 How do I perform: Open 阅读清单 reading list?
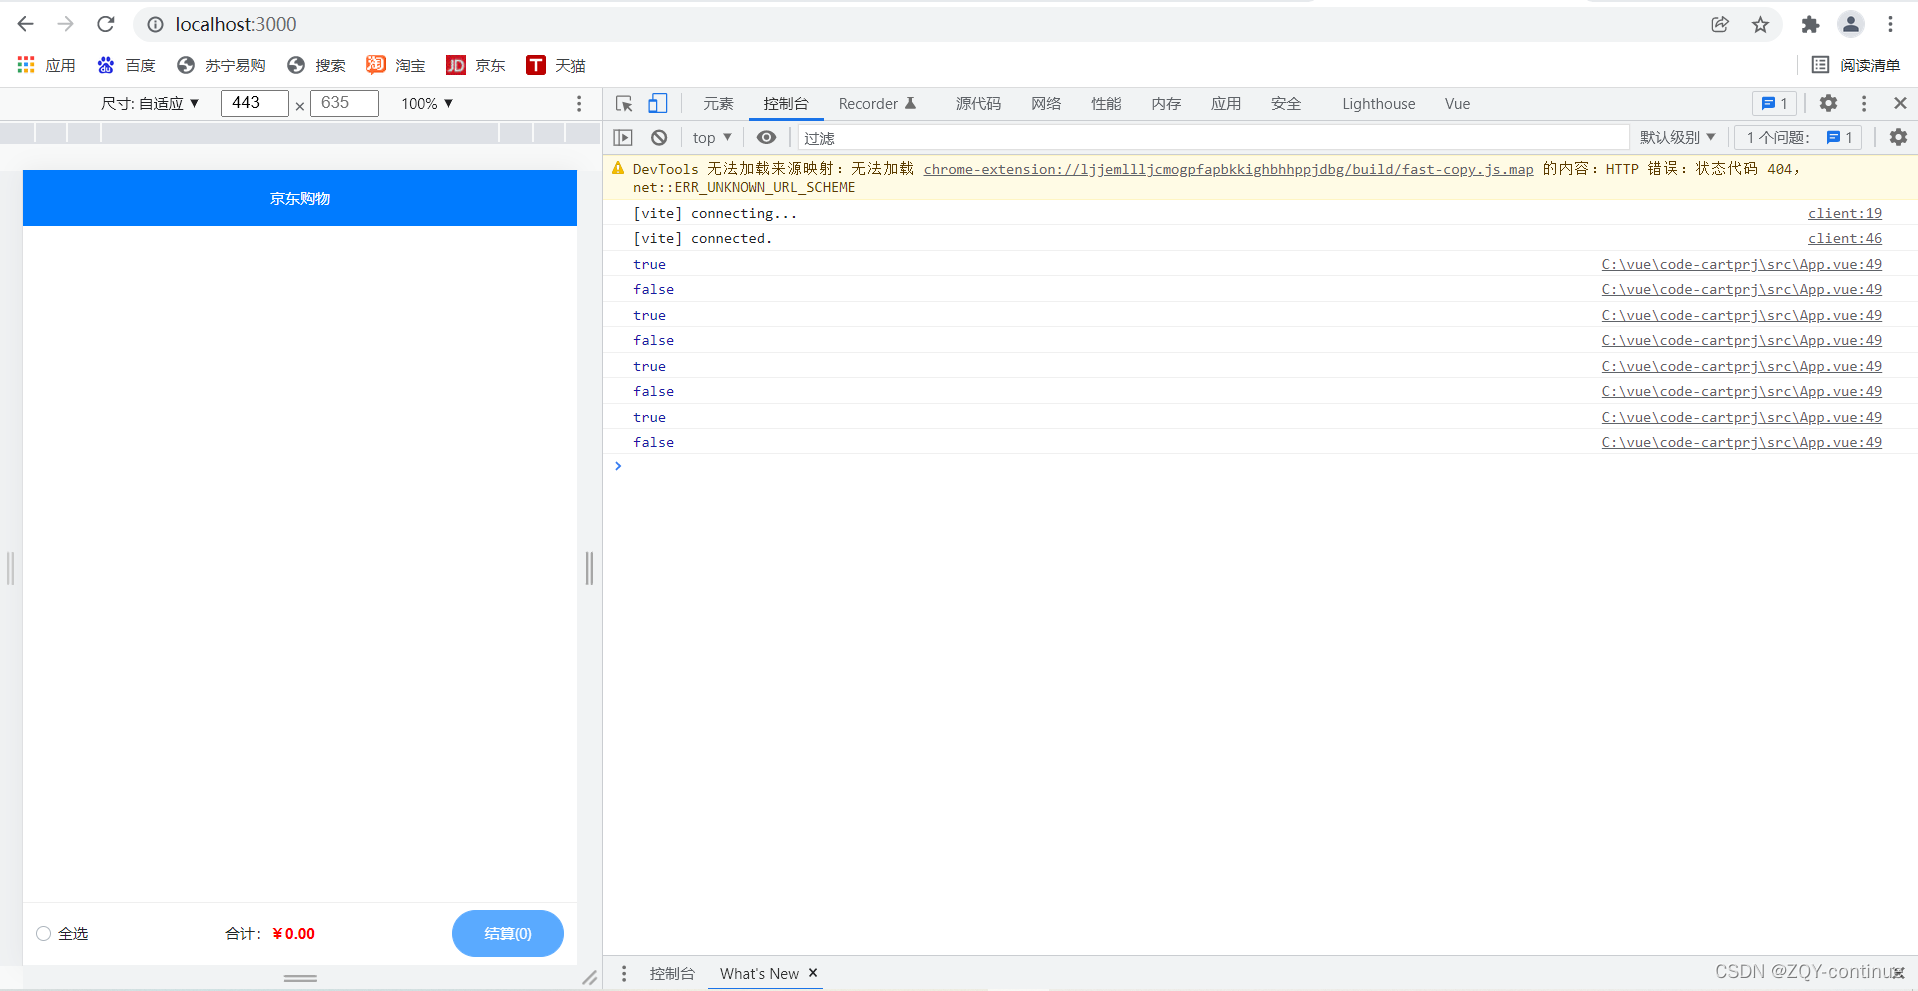(x=1856, y=65)
